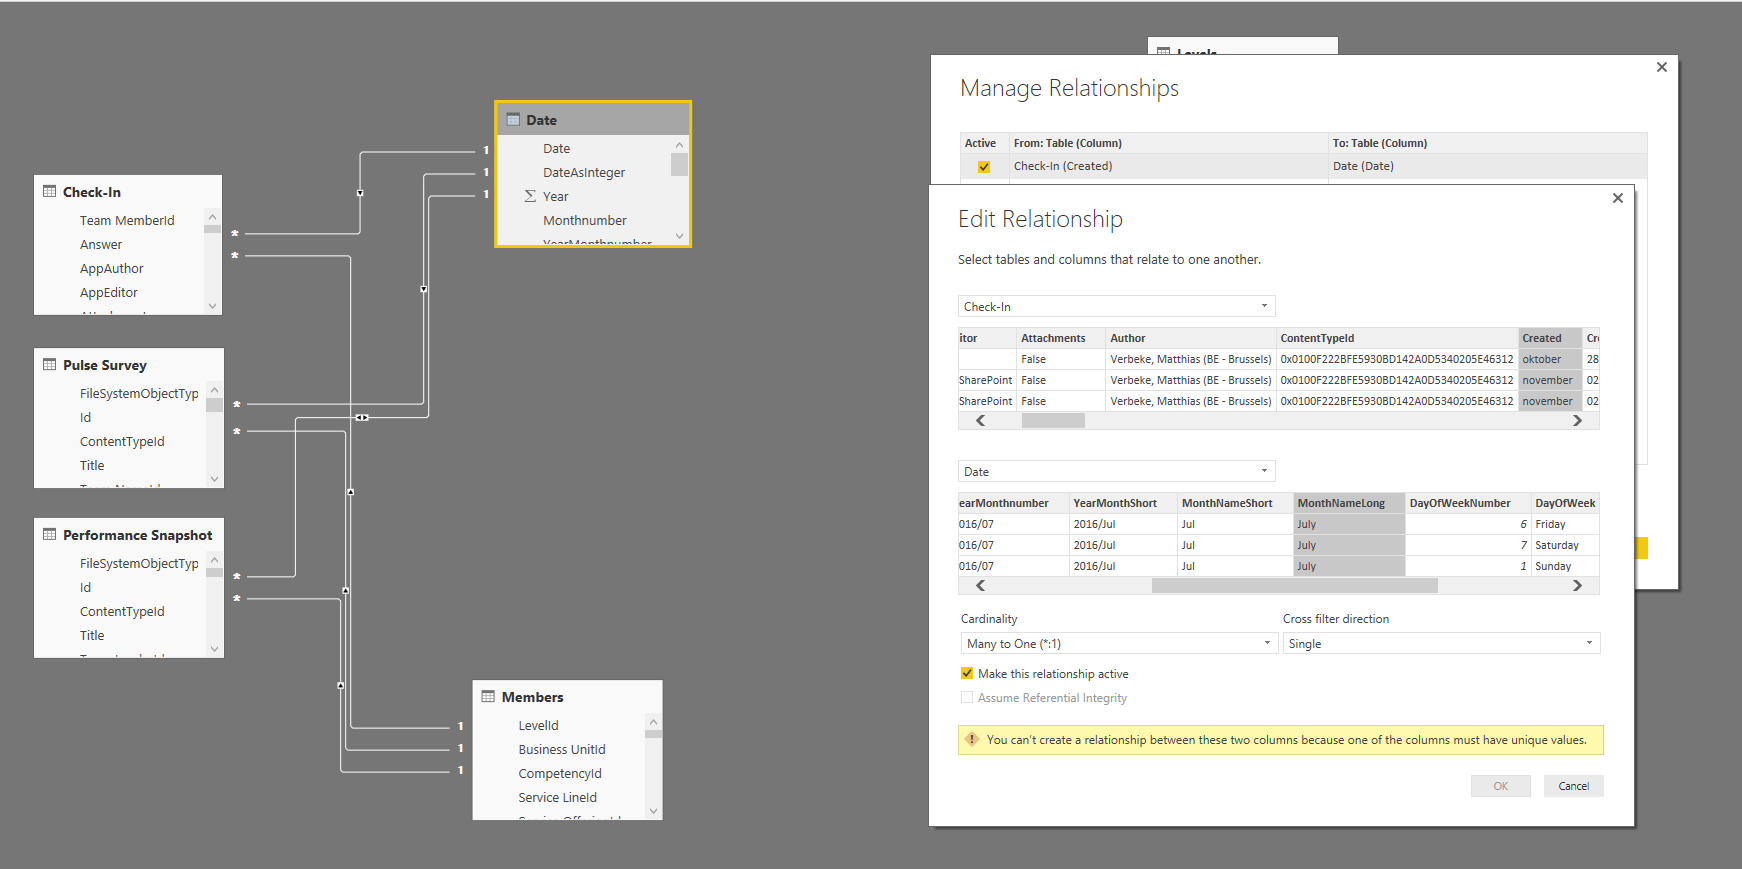Select ContentTypeId field in Pulse Survey table
This screenshot has height=869, width=1742.
click(122, 441)
